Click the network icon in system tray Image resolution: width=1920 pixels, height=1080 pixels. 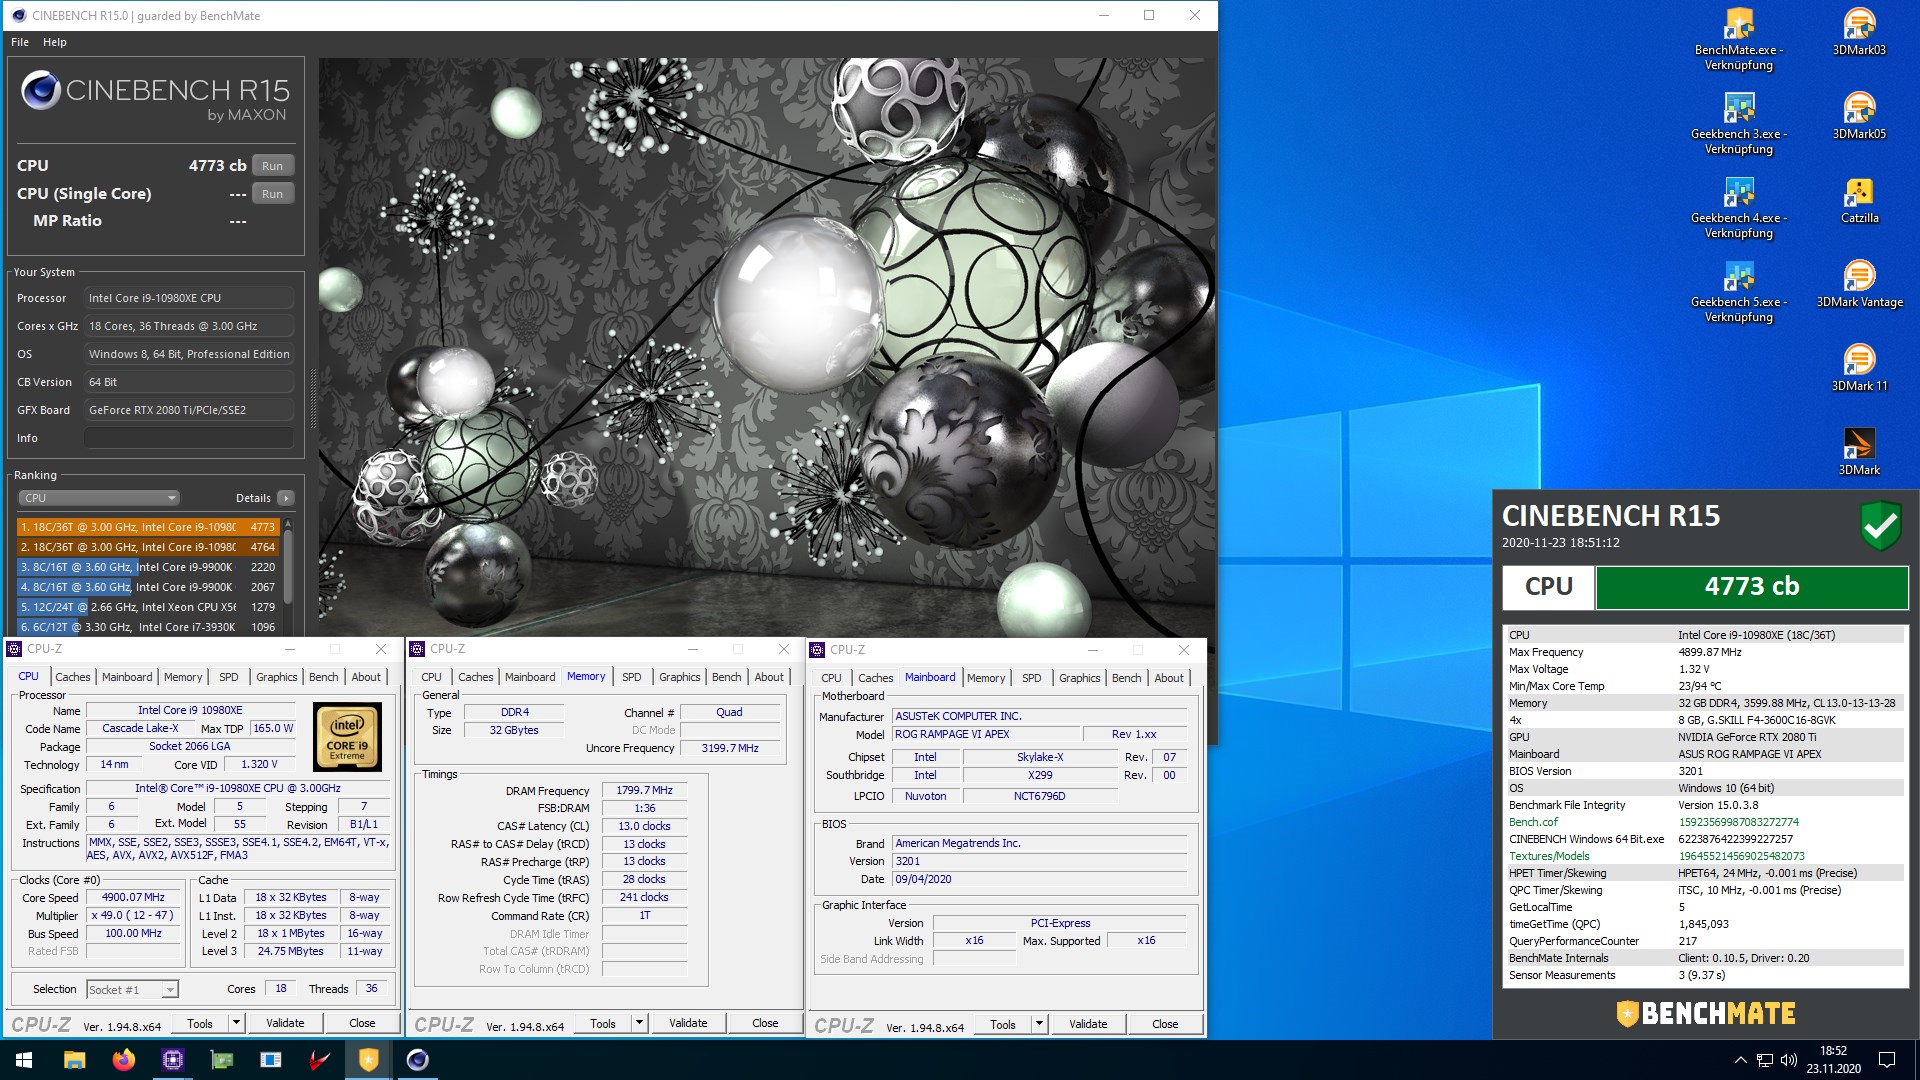[x=1765, y=1060]
